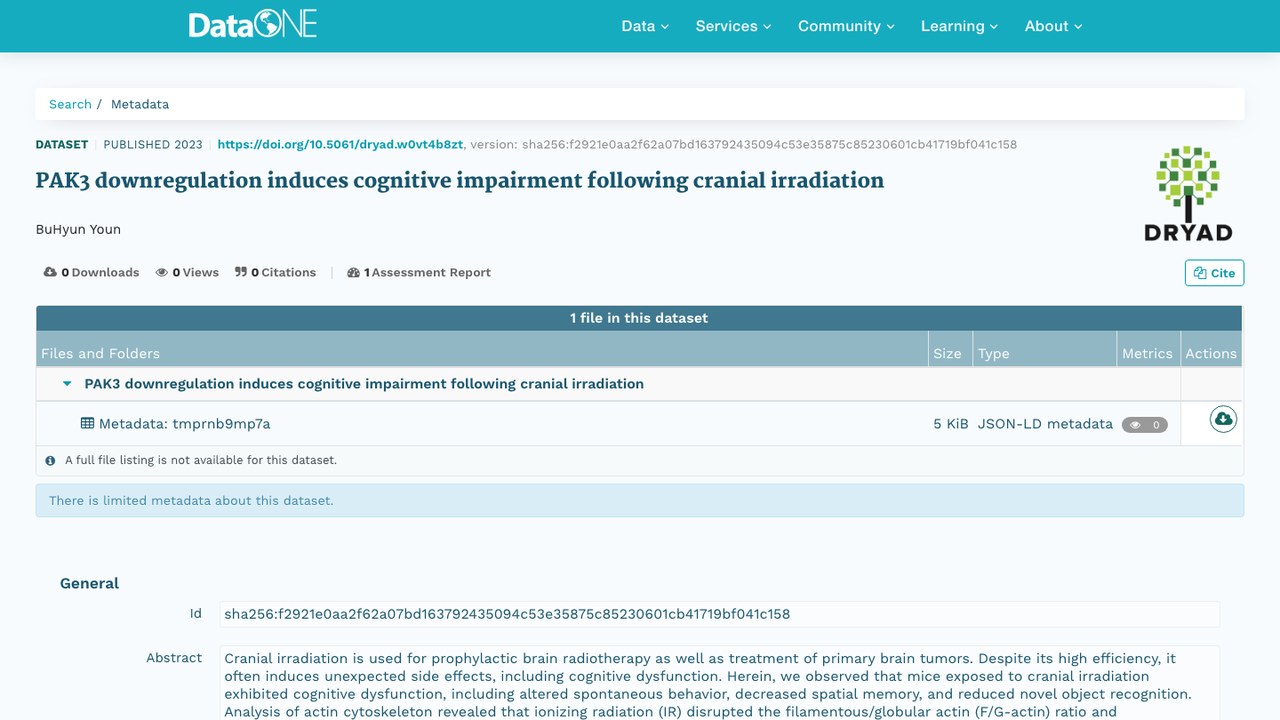Open the 1 Assessment Report gauge link

419,272
